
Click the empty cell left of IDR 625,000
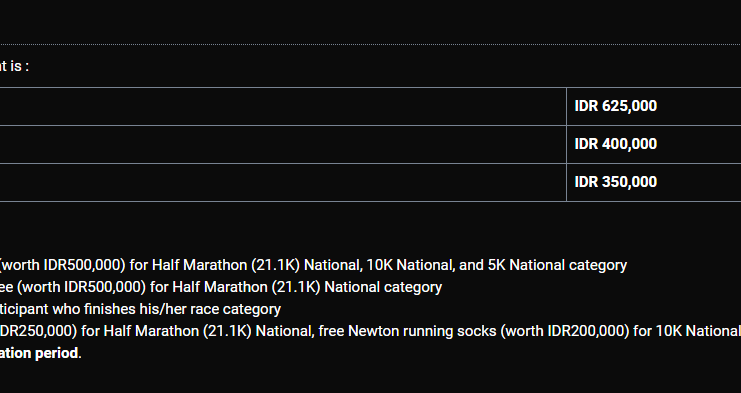click(283, 106)
